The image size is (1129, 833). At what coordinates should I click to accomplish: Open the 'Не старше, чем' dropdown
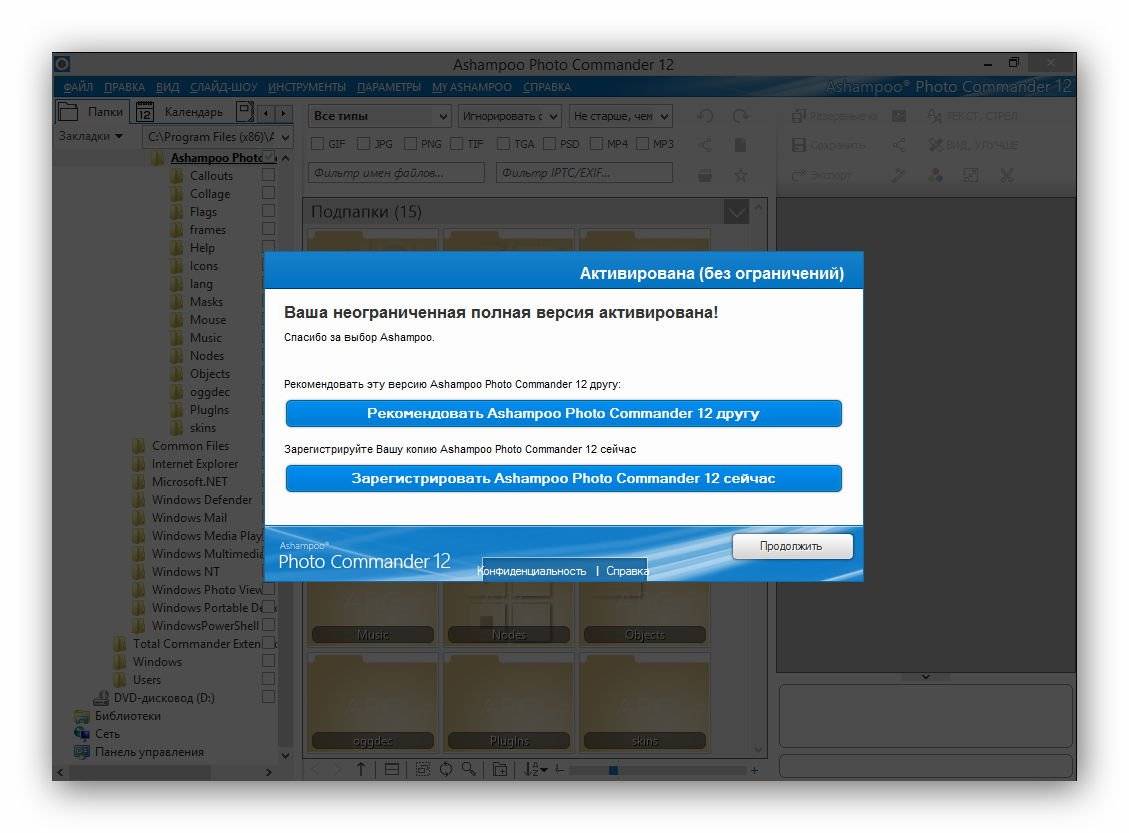coord(621,116)
